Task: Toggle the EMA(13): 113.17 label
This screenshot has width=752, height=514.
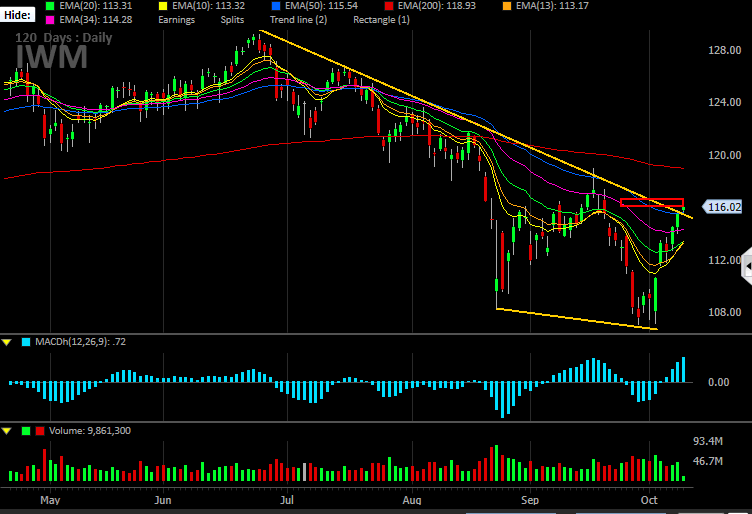Action: 552,6
